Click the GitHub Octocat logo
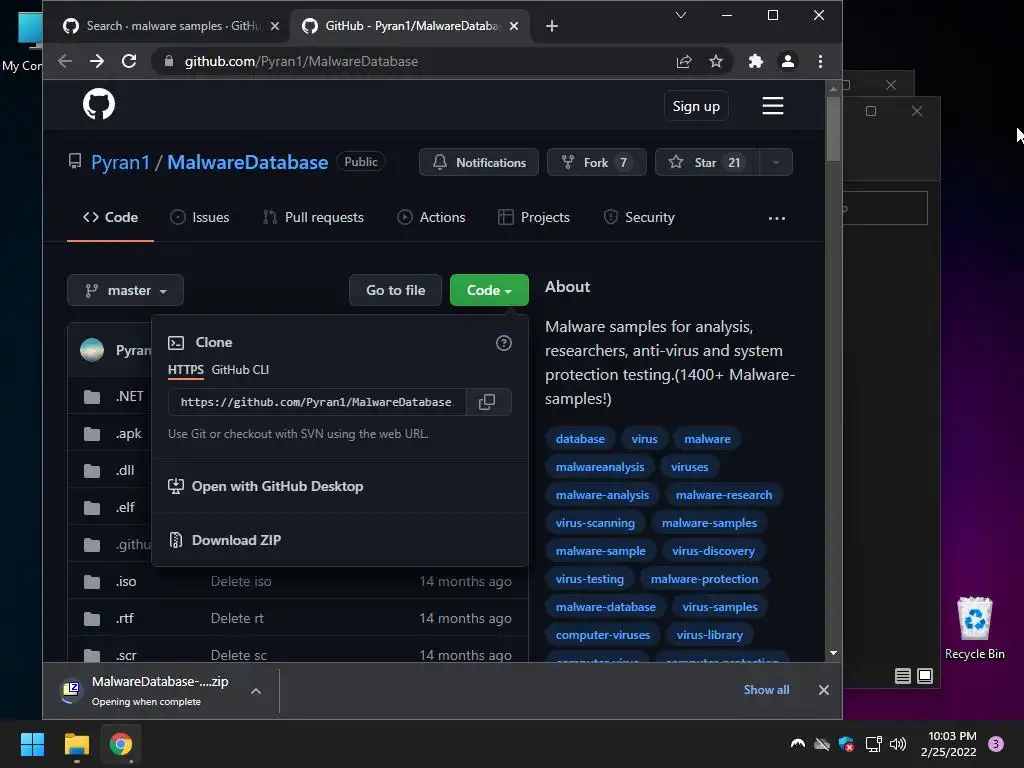The image size is (1024, 768). coord(99,104)
